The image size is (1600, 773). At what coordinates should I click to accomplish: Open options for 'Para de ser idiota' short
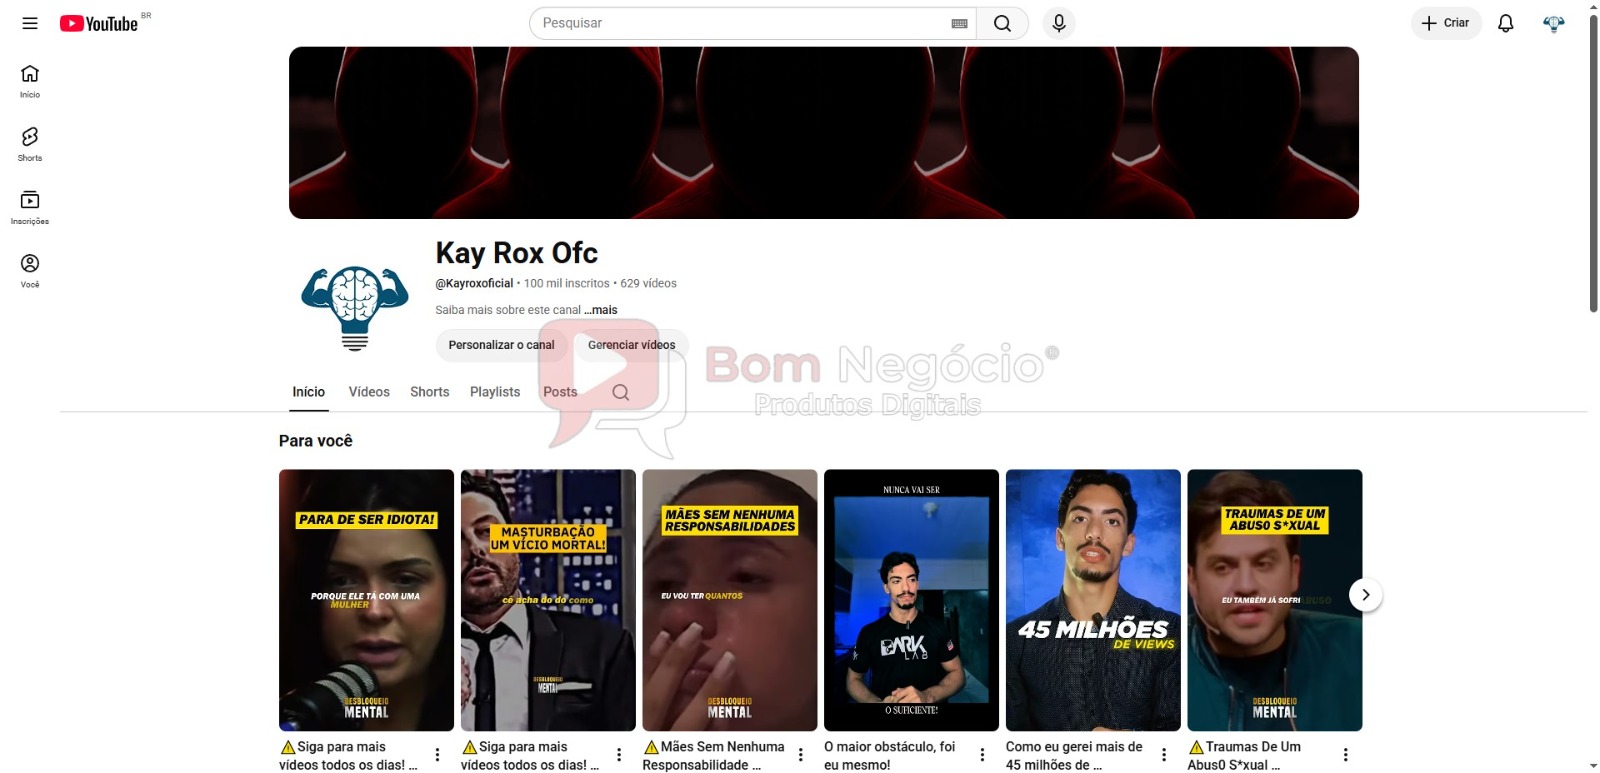pos(437,755)
